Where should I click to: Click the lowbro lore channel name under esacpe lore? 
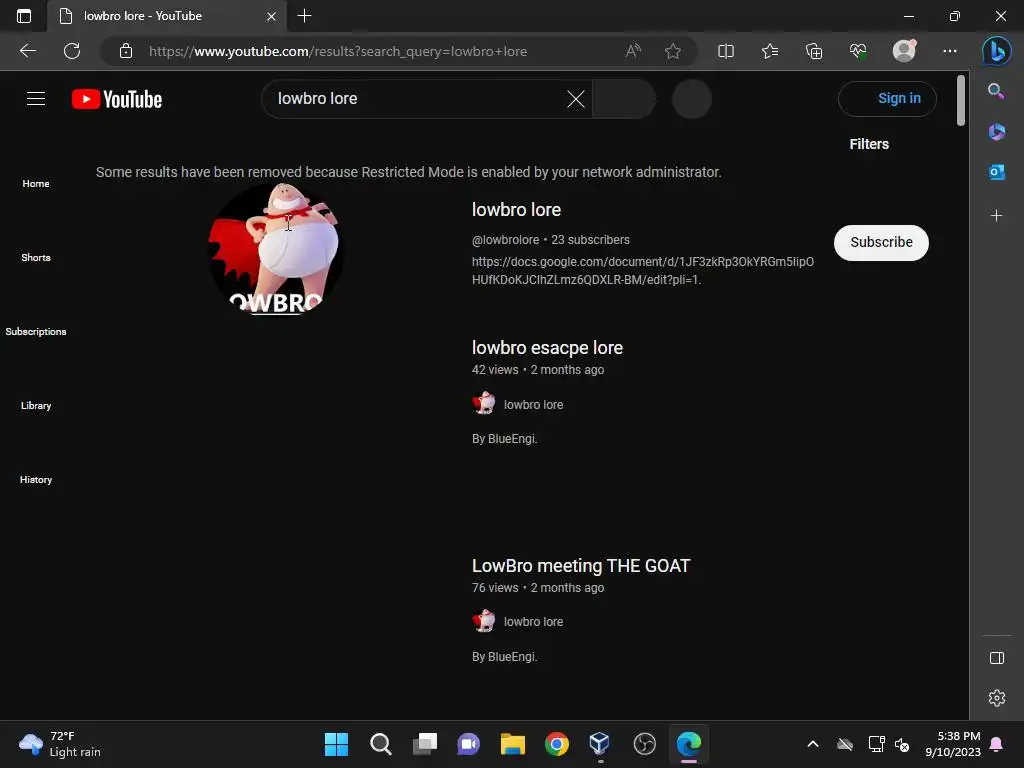pos(533,404)
